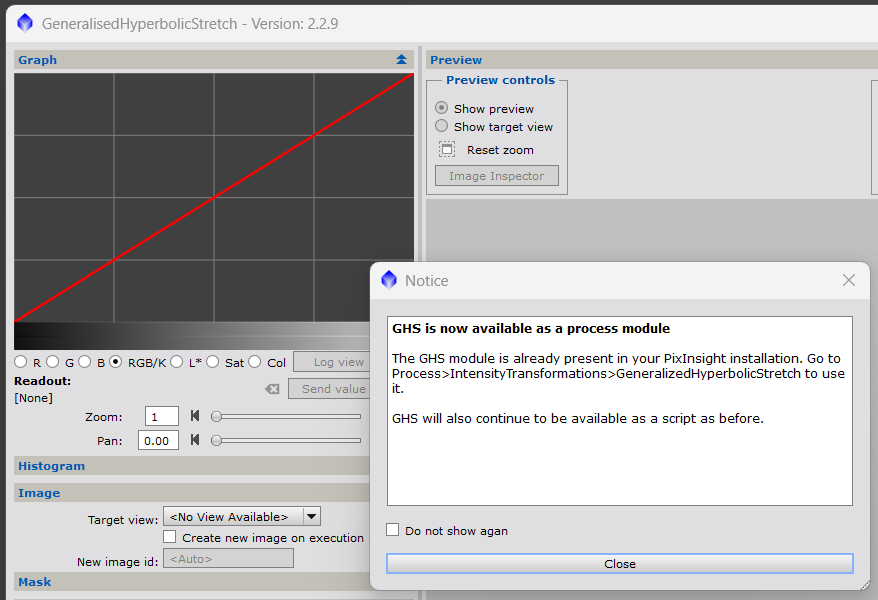The width and height of the screenshot is (878, 600).
Task: Click the Reset zoom label
Action: click(500, 150)
